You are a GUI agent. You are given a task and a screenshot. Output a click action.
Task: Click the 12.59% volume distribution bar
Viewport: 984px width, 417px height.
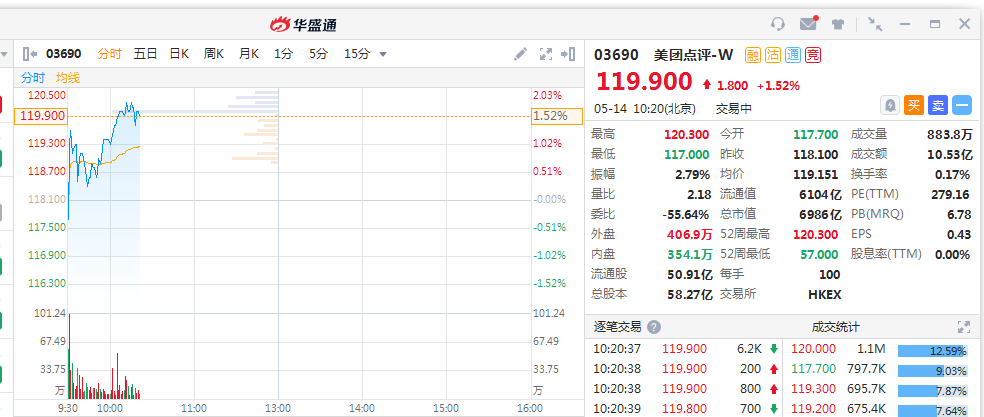click(932, 350)
